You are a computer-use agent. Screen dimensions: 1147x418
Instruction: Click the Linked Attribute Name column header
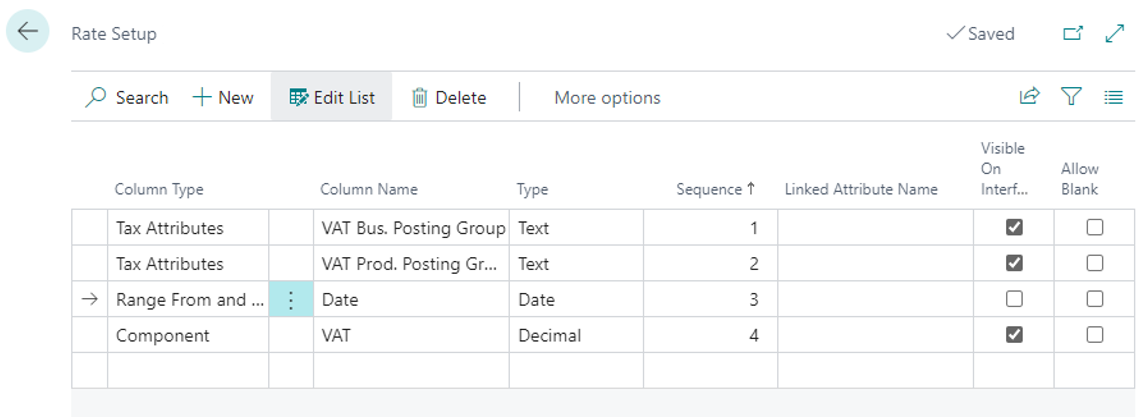click(x=861, y=189)
